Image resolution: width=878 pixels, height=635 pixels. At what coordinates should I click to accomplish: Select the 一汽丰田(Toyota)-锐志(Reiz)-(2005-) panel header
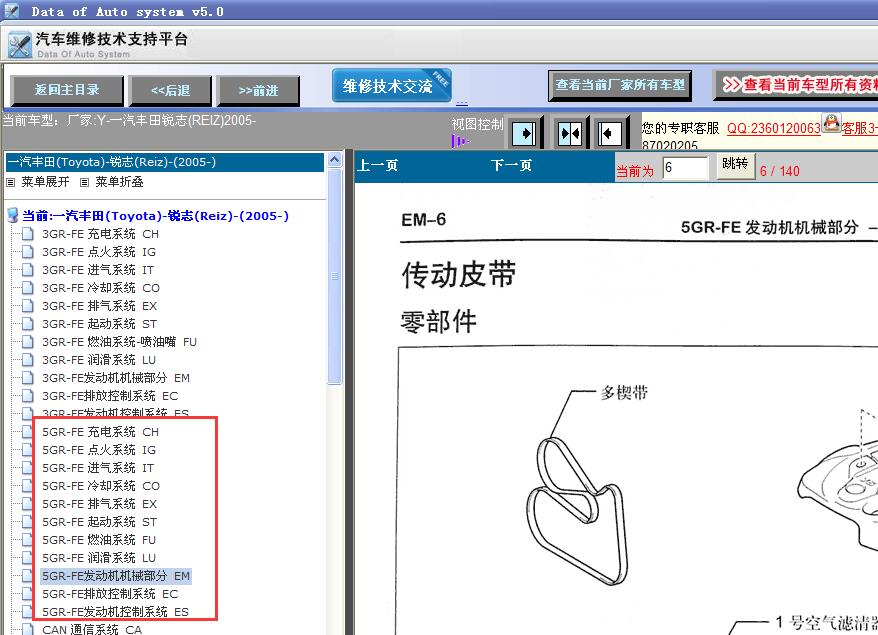pos(165,162)
